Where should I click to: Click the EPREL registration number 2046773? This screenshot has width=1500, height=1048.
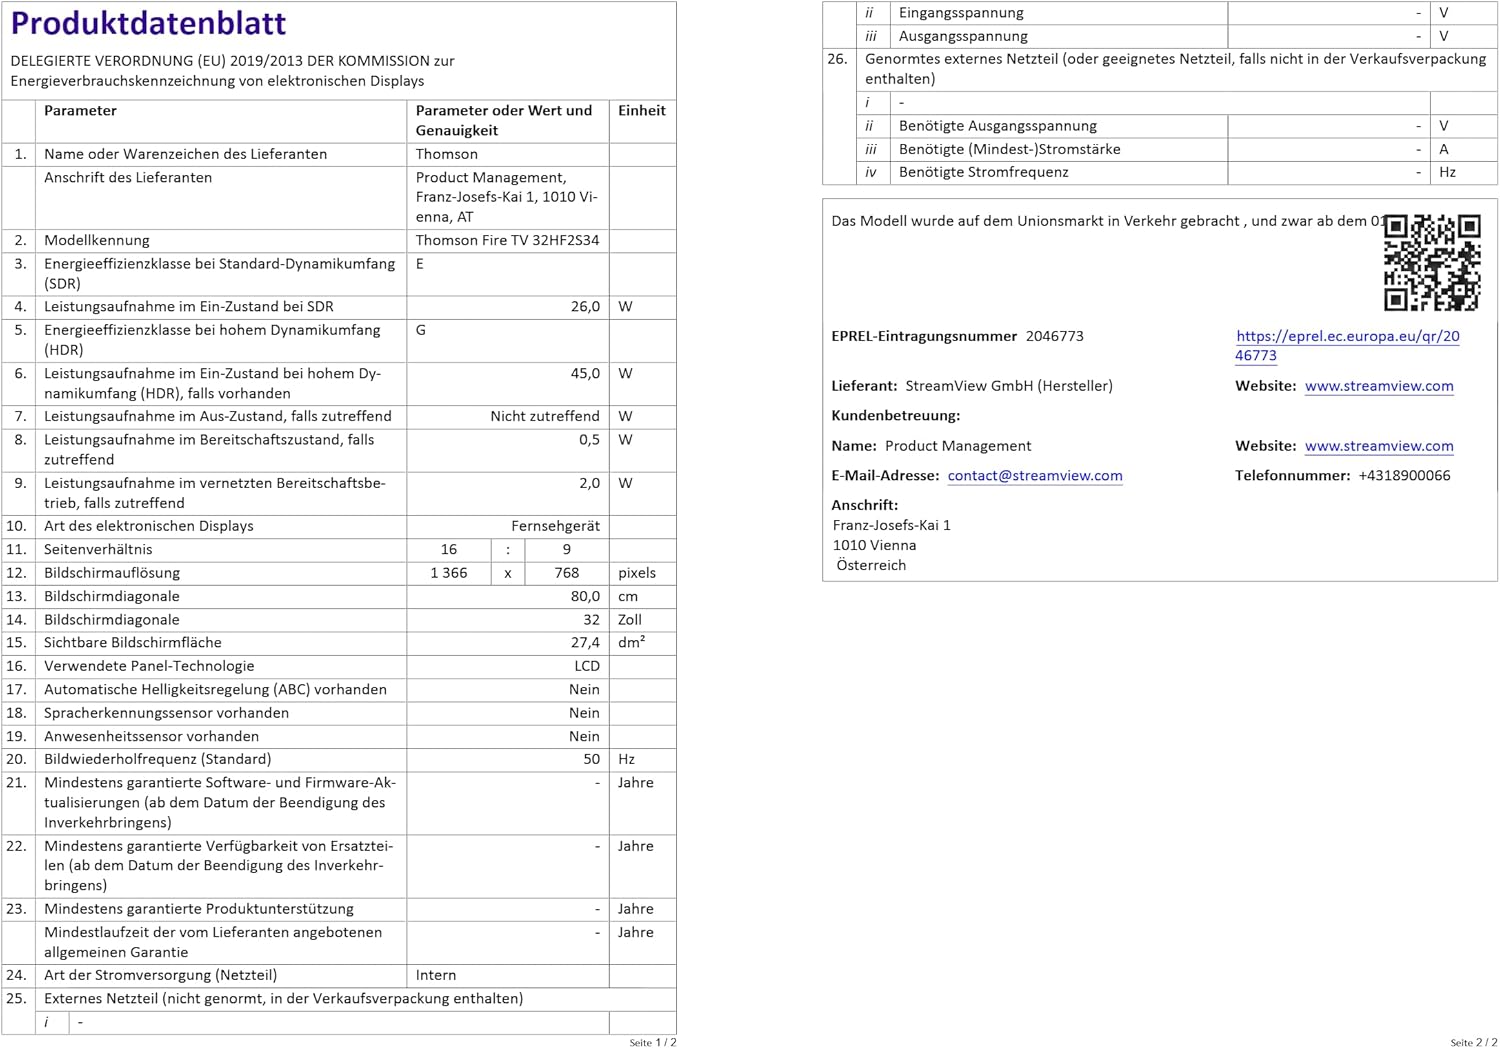(x=1054, y=337)
